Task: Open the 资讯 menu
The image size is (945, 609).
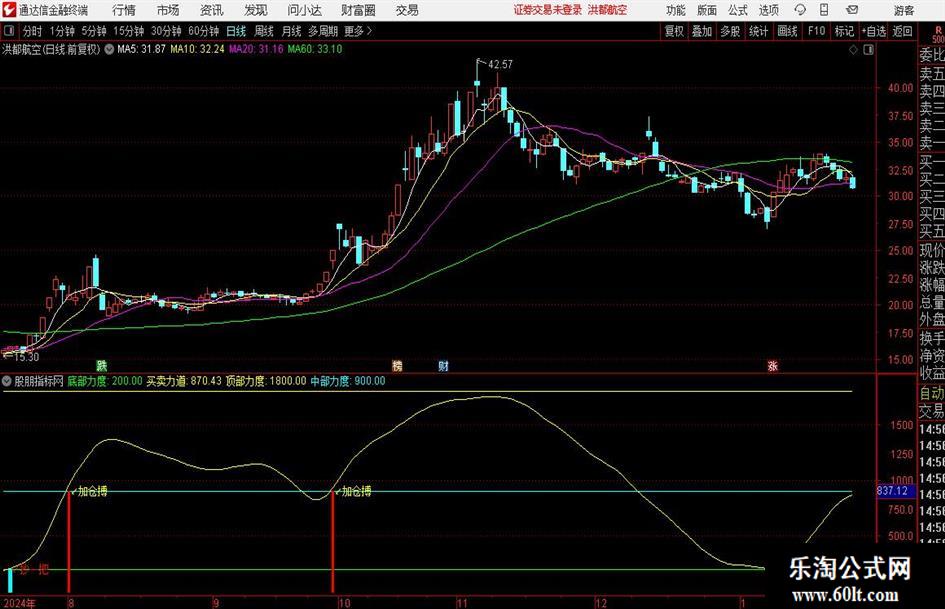Action: [212, 10]
